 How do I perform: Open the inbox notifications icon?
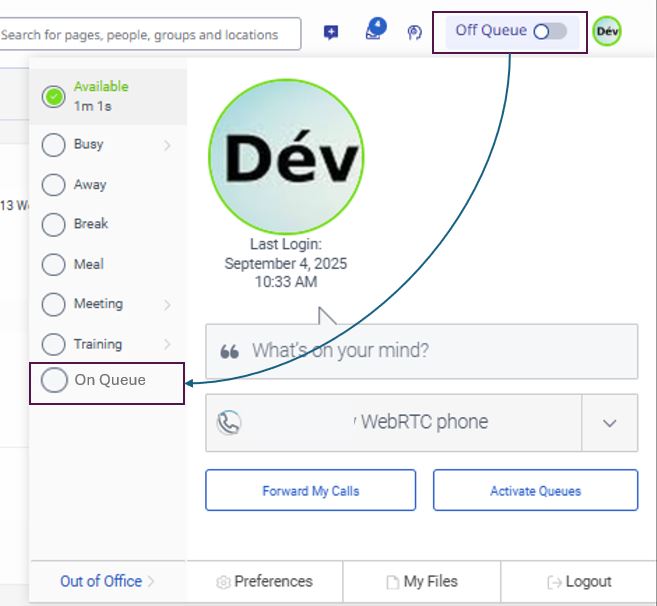tap(375, 29)
